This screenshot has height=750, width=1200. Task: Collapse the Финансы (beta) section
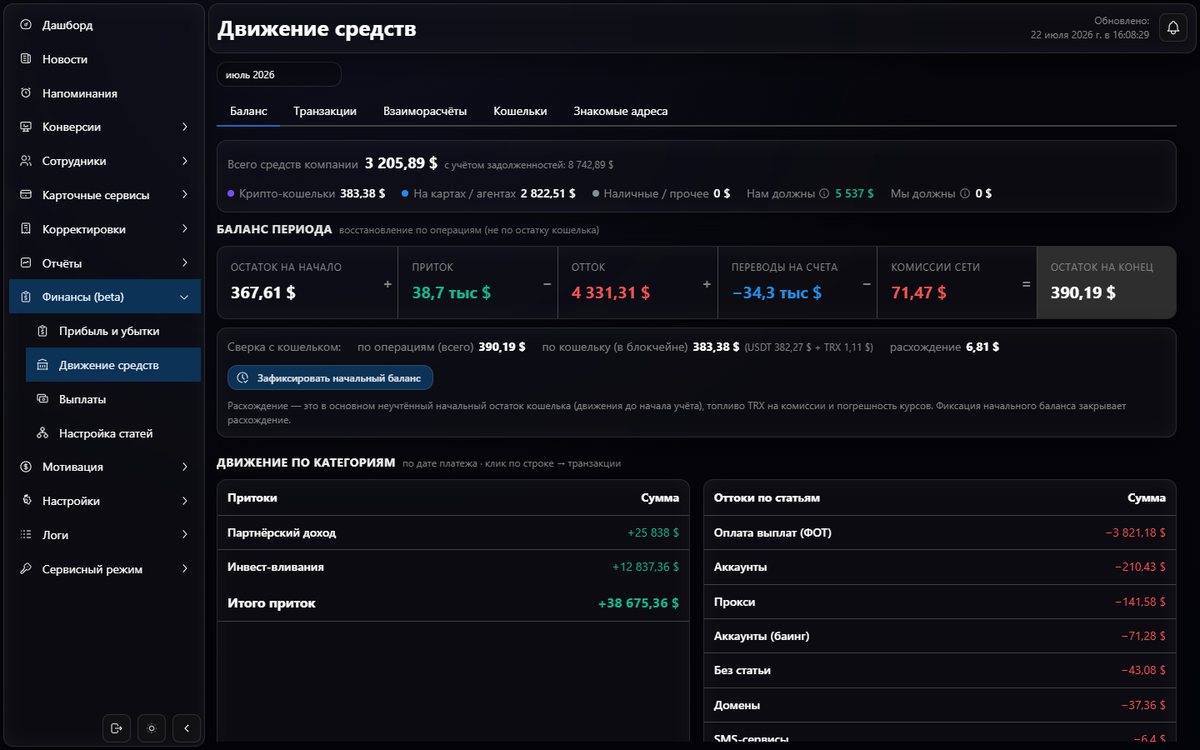click(x=105, y=297)
